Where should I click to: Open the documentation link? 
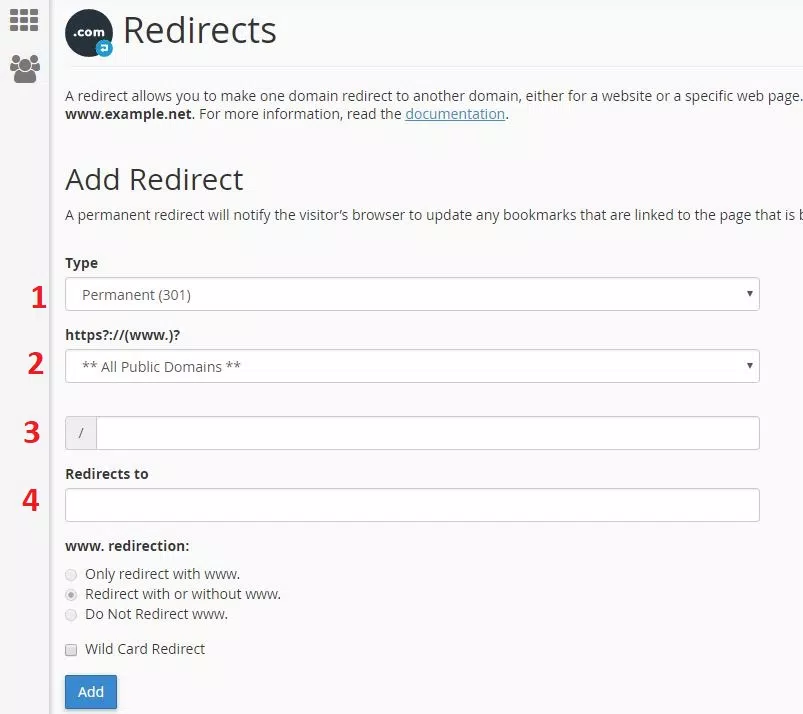click(455, 114)
